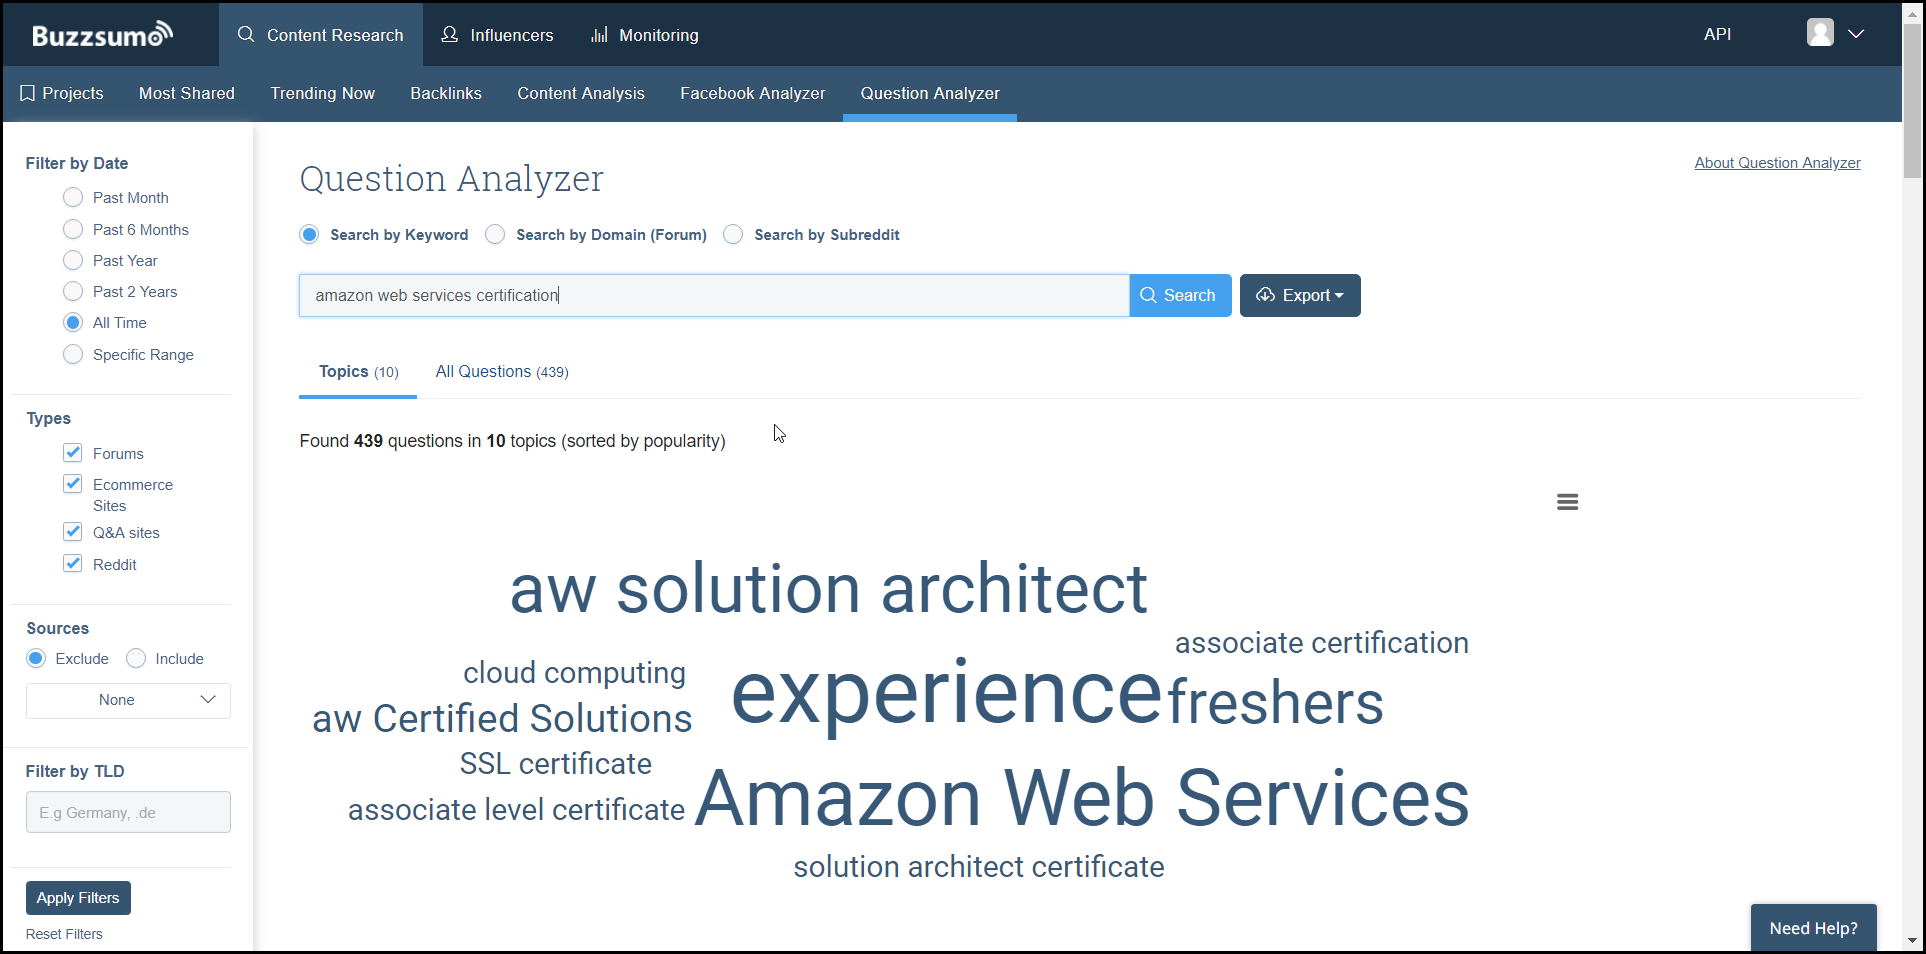The image size is (1926, 954).
Task: Click 'aw Certified Solutions' topic
Action: (x=502, y=718)
